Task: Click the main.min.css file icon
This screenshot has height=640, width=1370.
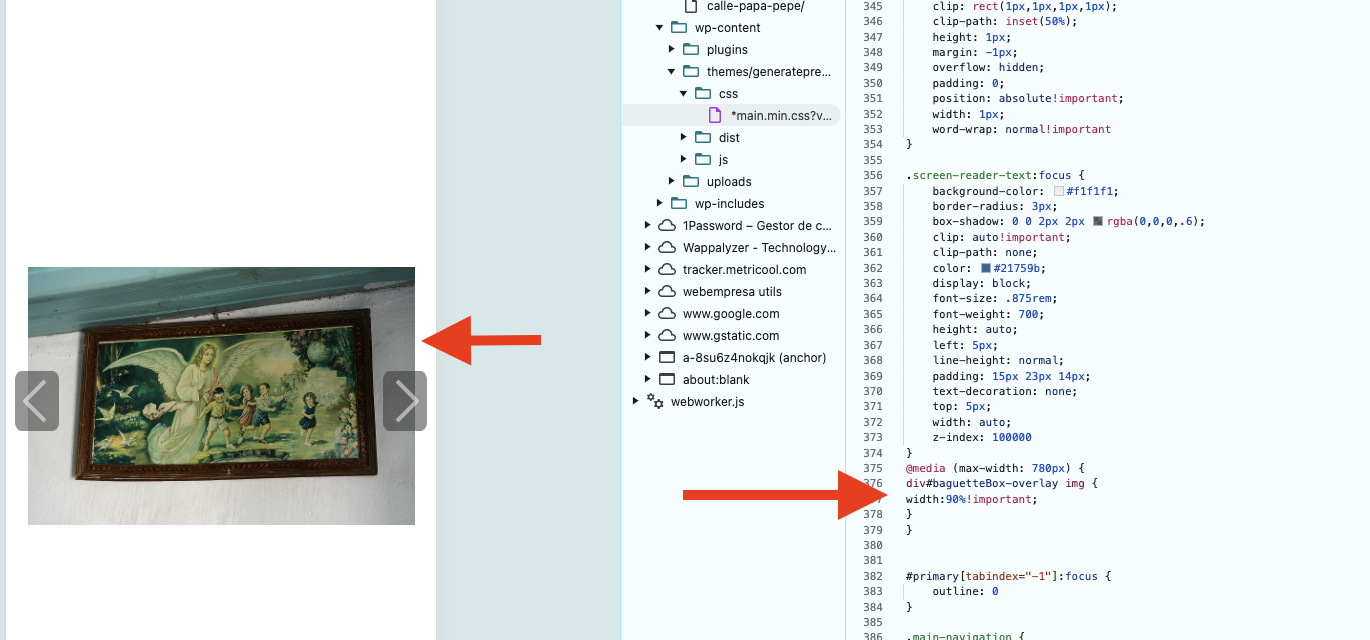Action: pos(715,116)
